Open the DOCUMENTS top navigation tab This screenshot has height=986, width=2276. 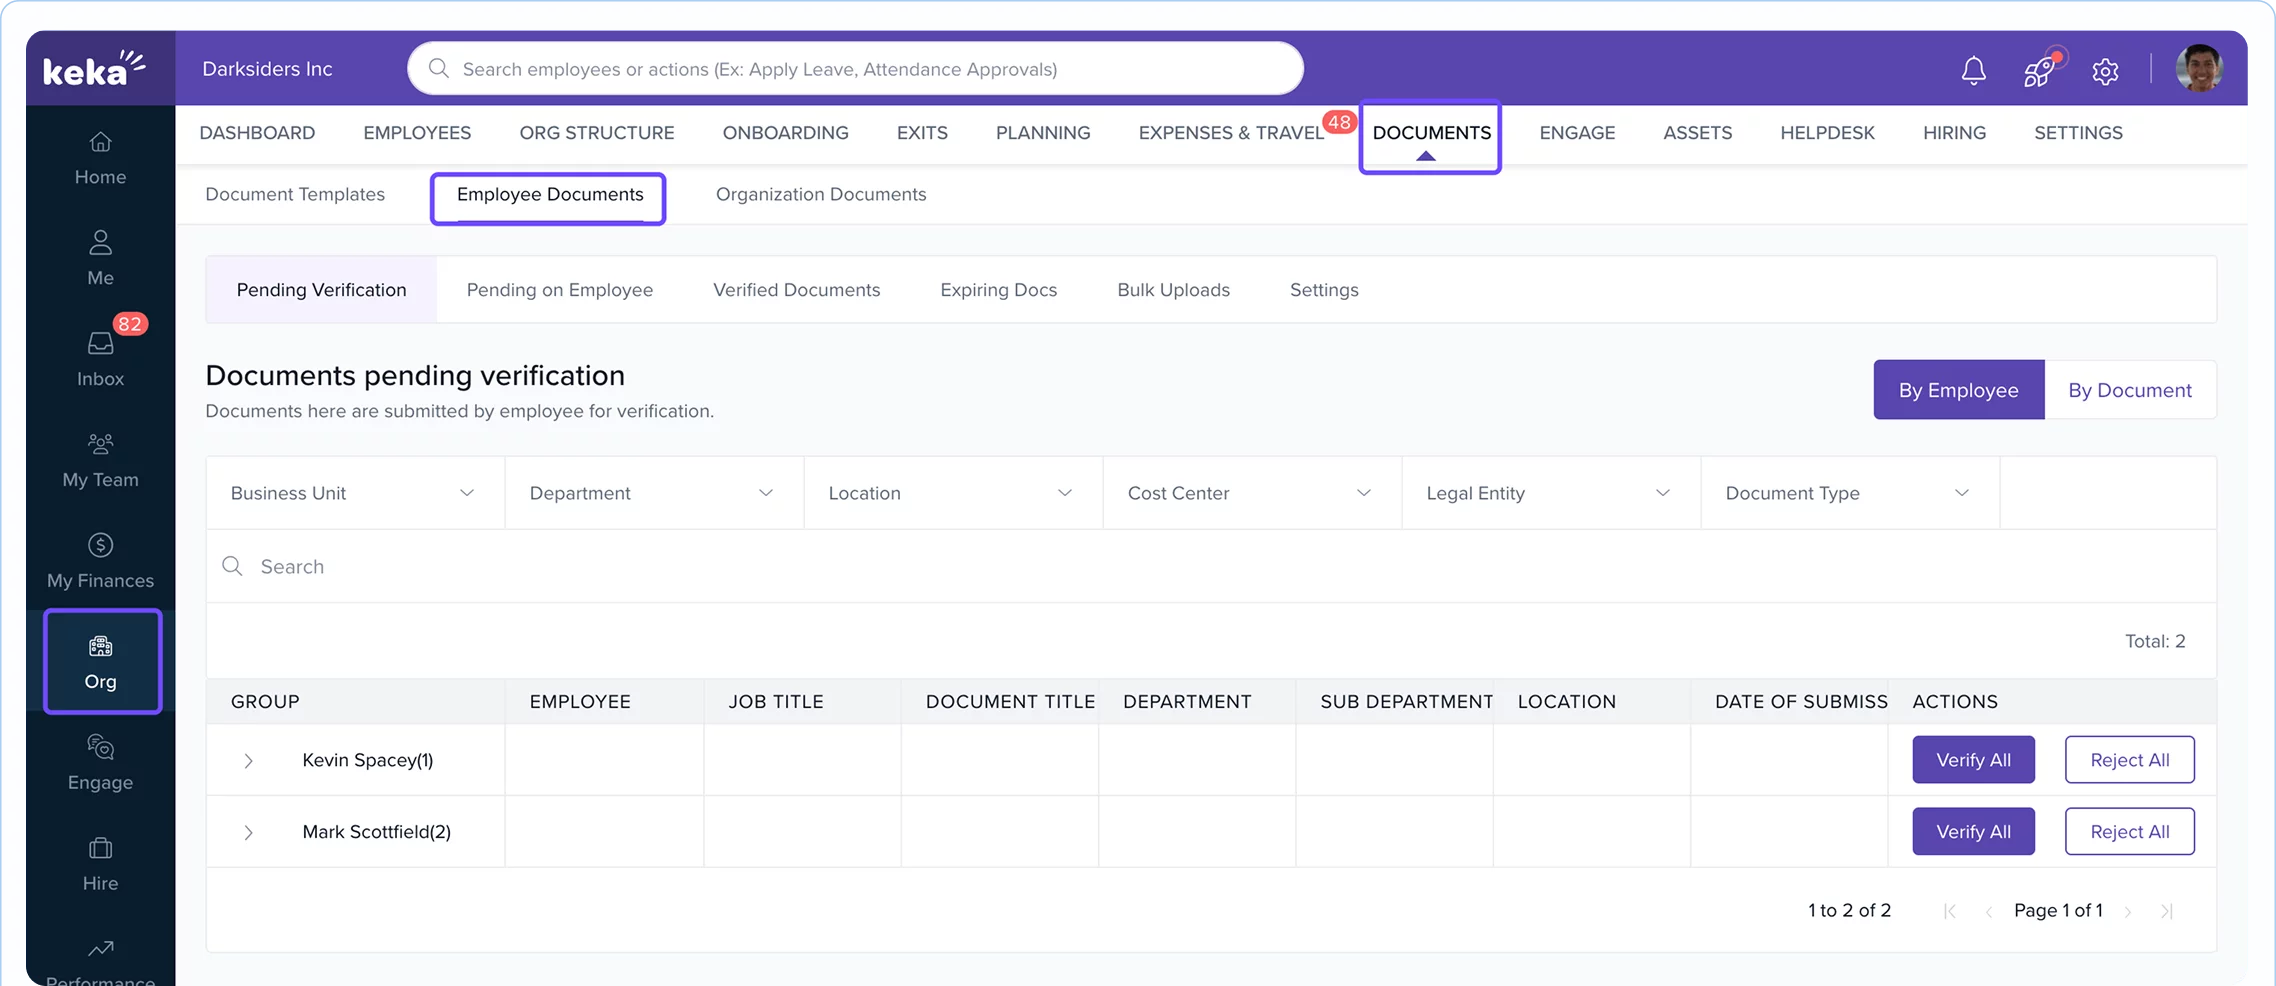pos(1430,135)
